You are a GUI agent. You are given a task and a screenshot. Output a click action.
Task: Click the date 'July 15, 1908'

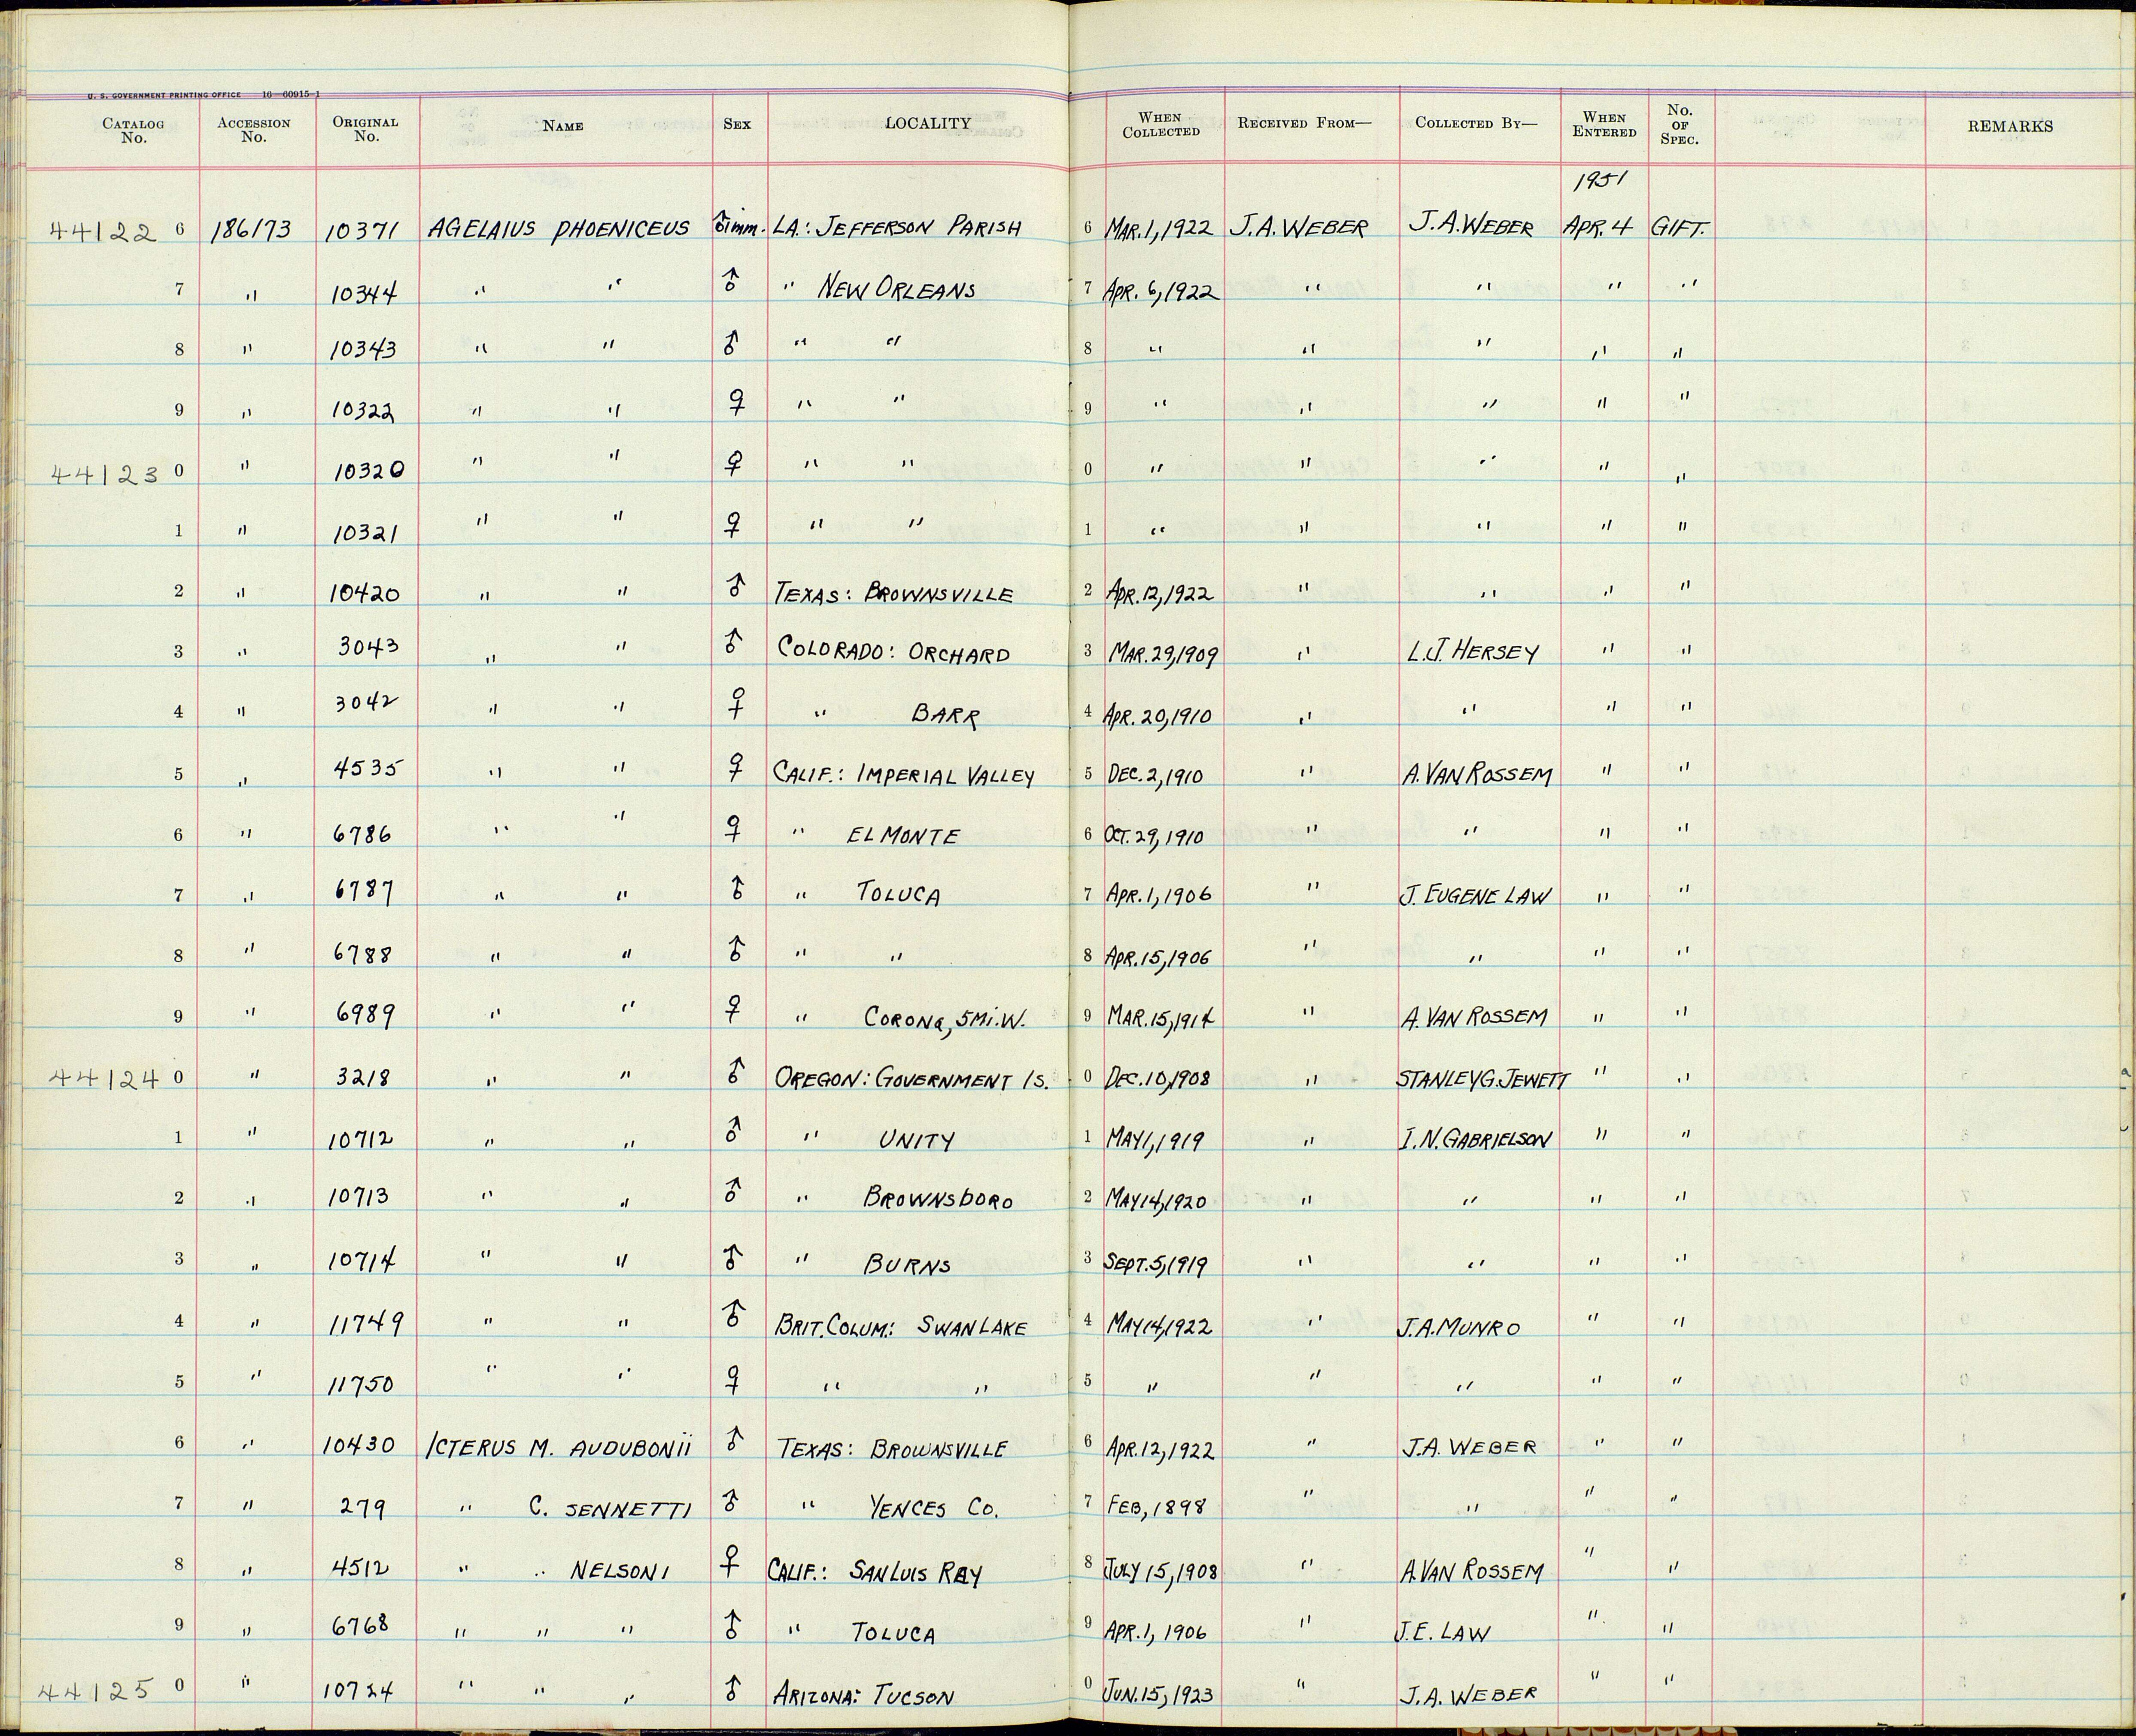pos(1160,1571)
